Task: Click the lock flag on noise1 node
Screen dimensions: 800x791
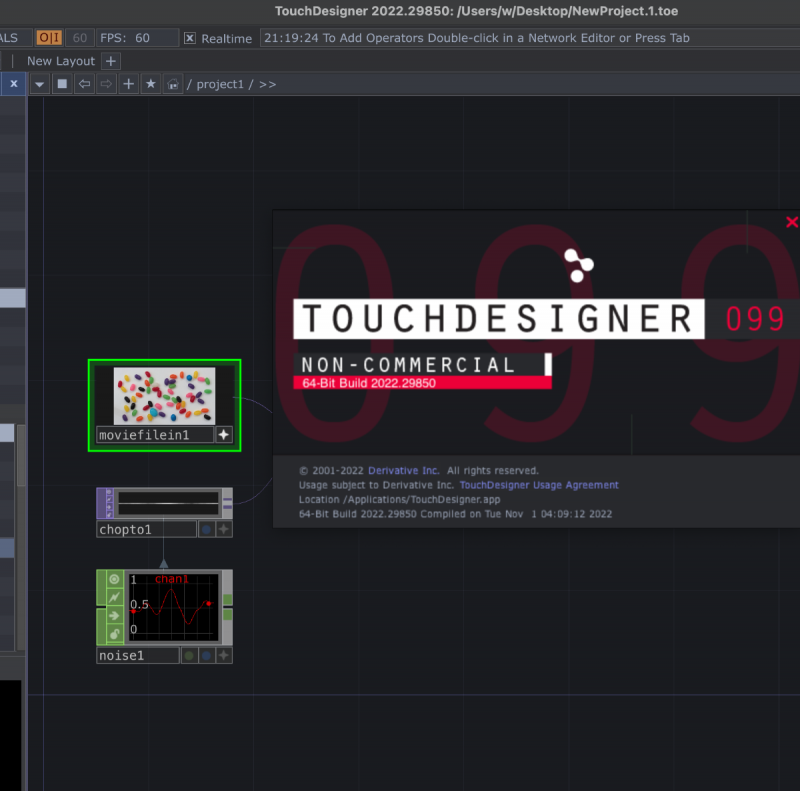Action: coord(115,634)
